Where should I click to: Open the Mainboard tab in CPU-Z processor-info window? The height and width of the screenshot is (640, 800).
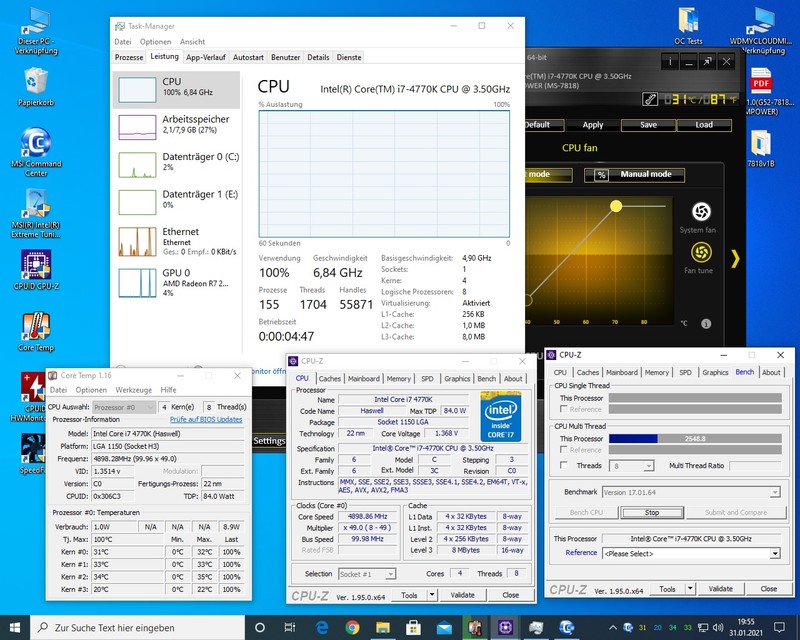(364, 379)
